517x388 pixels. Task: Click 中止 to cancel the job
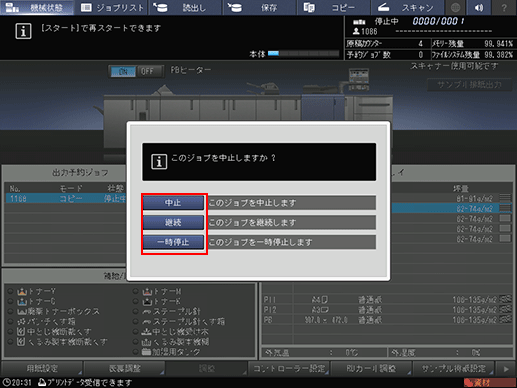173,203
